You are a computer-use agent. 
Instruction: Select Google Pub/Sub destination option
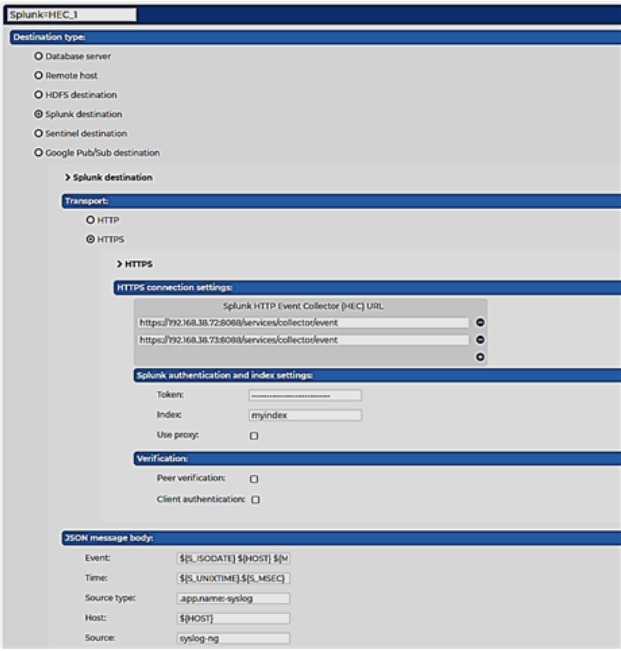[38, 153]
